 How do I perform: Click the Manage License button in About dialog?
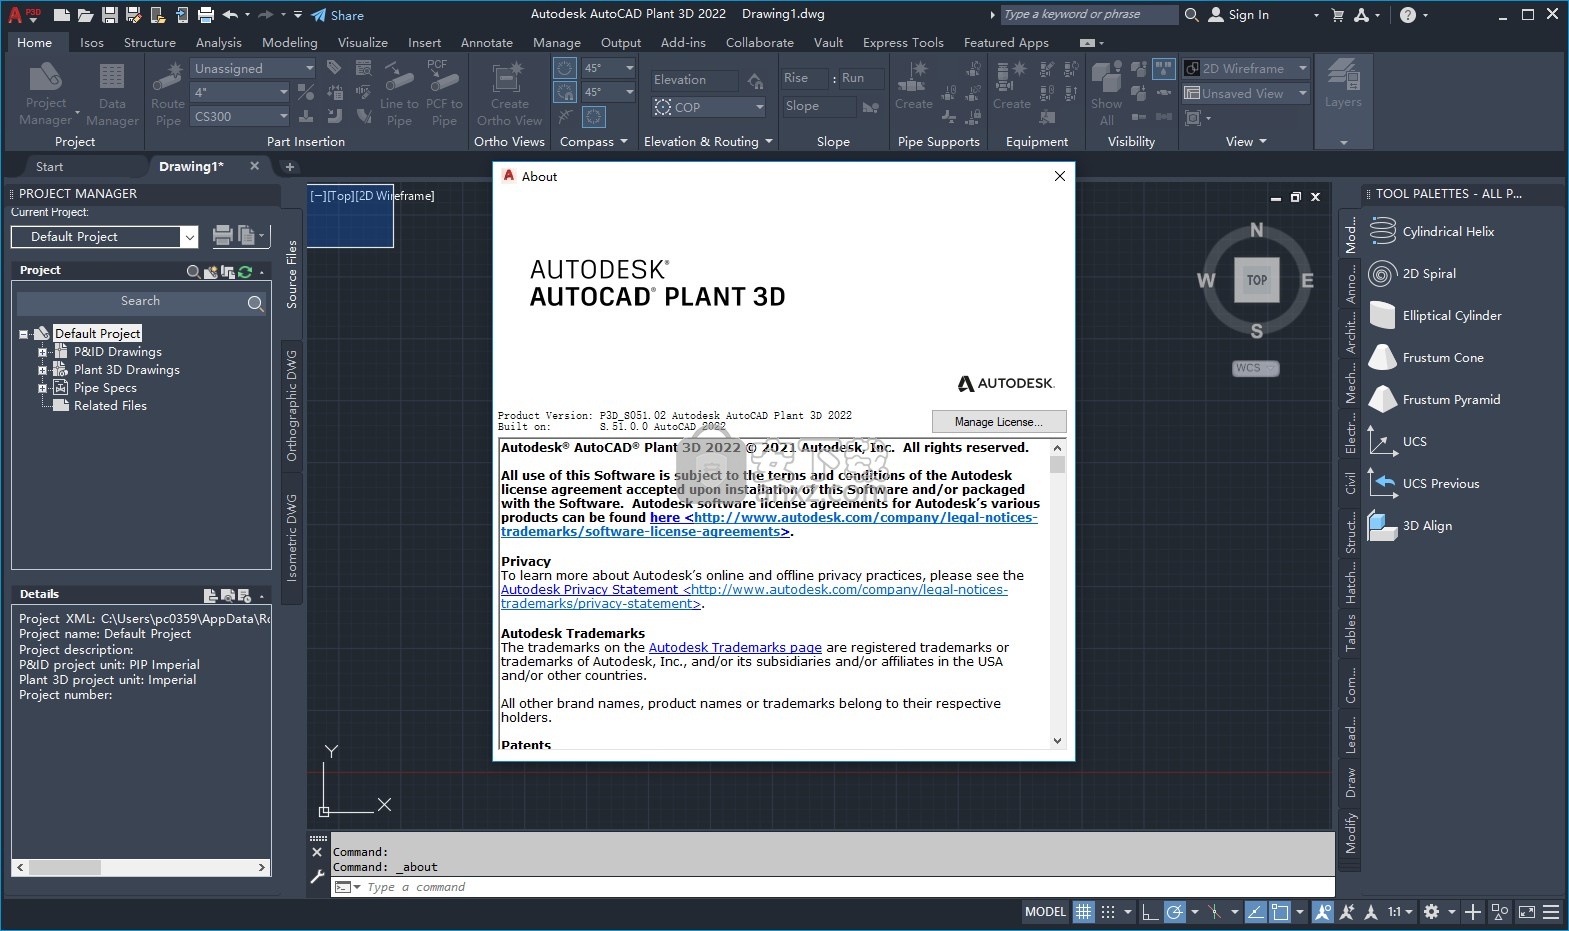pyautogui.click(x=998, y=421)
